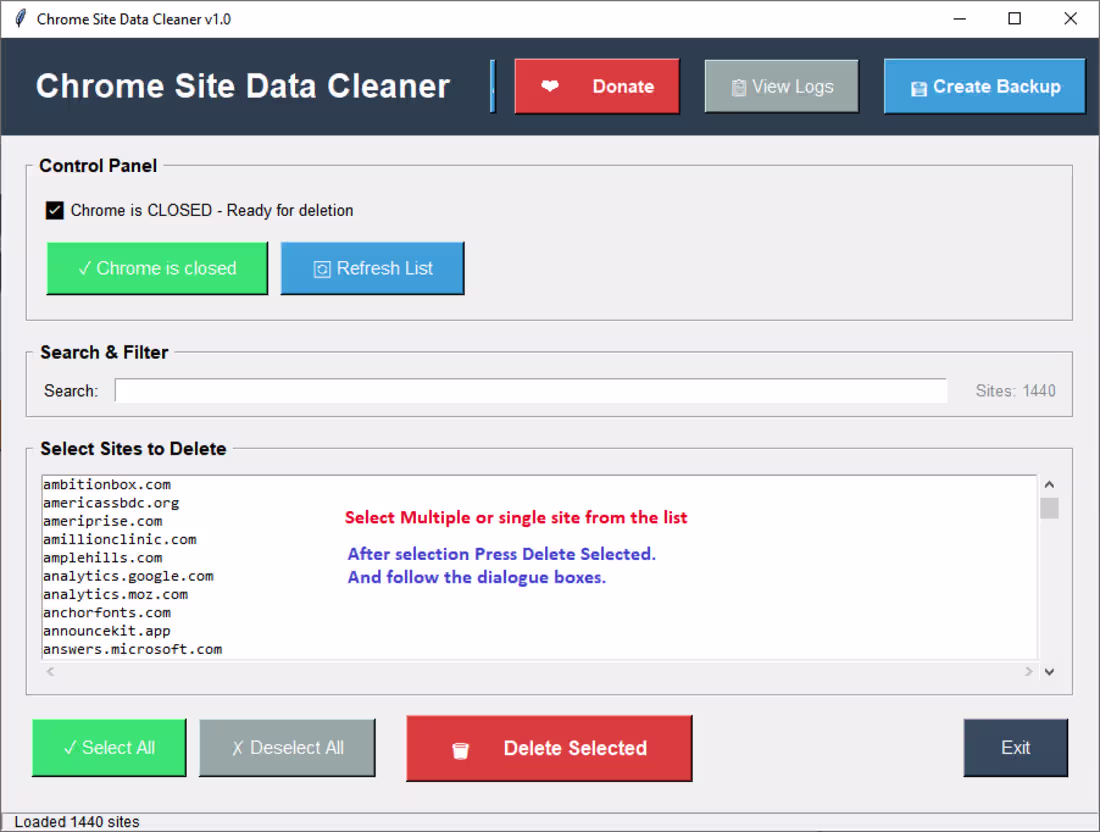Select ambitionbox.com in the list
The height and width of the screenshot is (832, 1100).
tap(107, 485)
